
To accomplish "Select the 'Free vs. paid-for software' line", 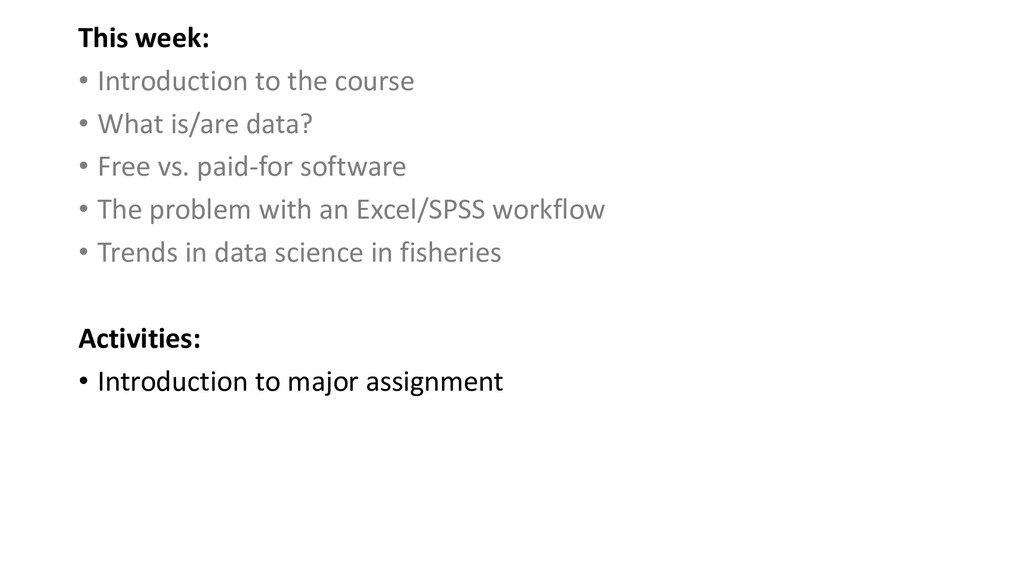I will click(x=251, y=167).
